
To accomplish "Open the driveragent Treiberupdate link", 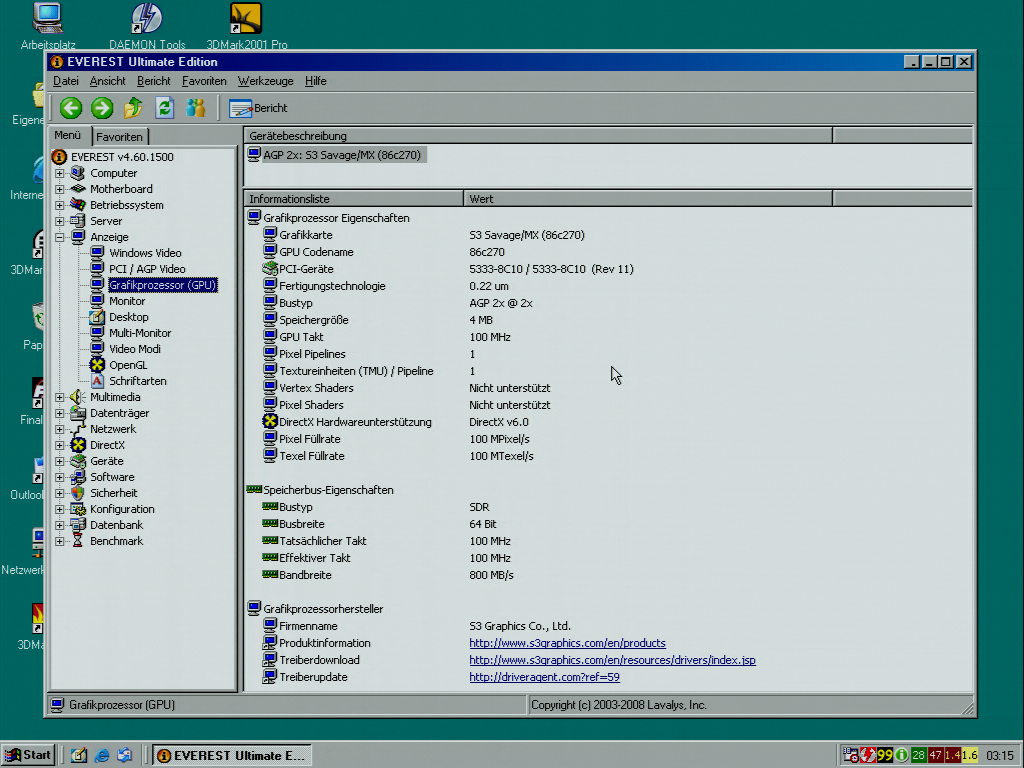I will click(544, 677).
